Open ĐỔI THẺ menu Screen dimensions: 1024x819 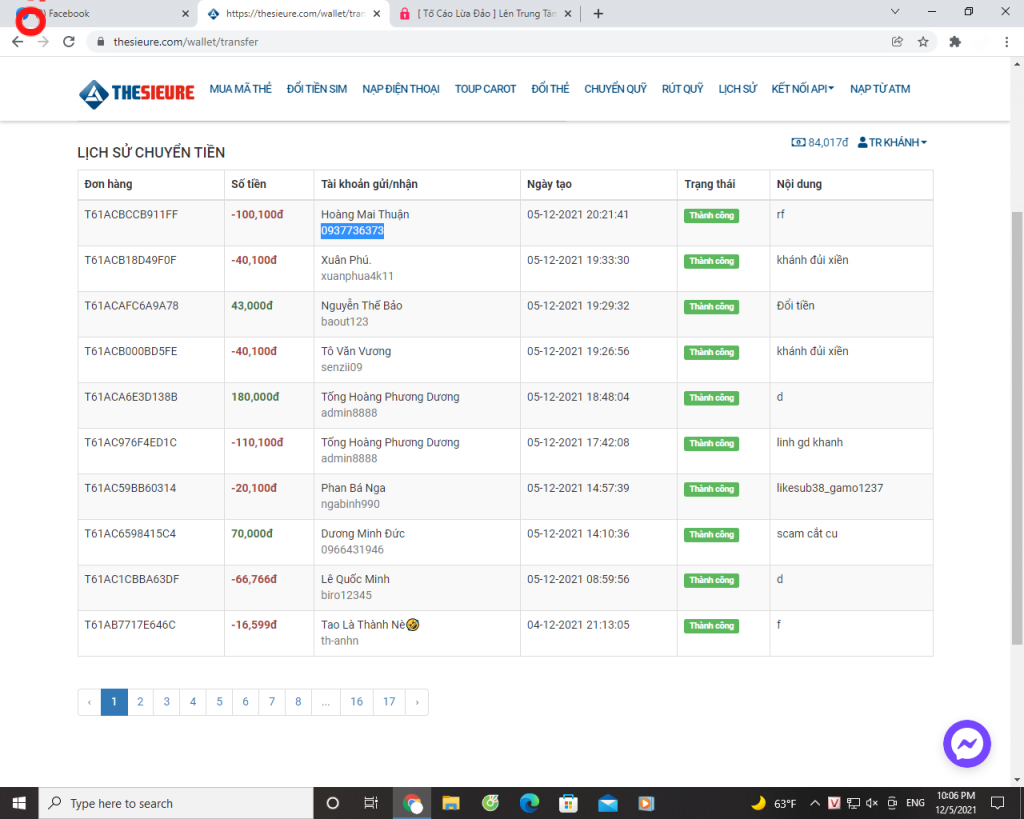[550, 89]
